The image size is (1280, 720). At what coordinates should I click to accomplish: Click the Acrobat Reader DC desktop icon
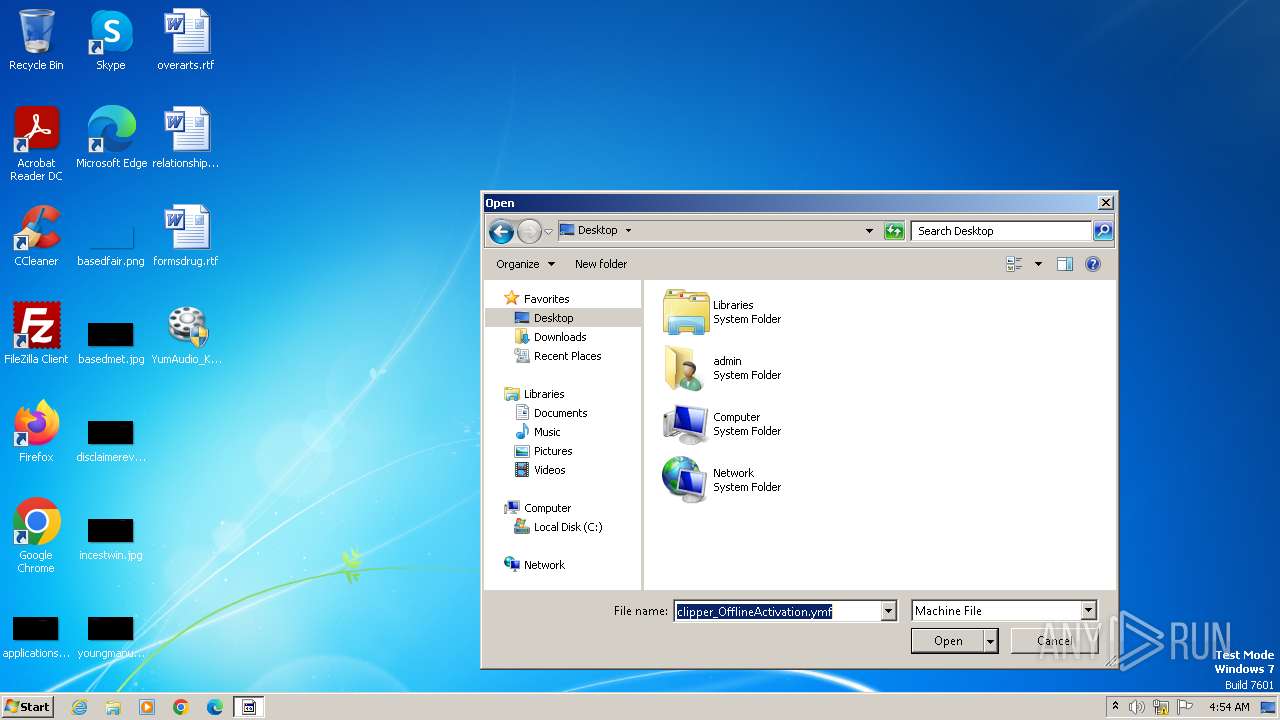tap(36, 144)
